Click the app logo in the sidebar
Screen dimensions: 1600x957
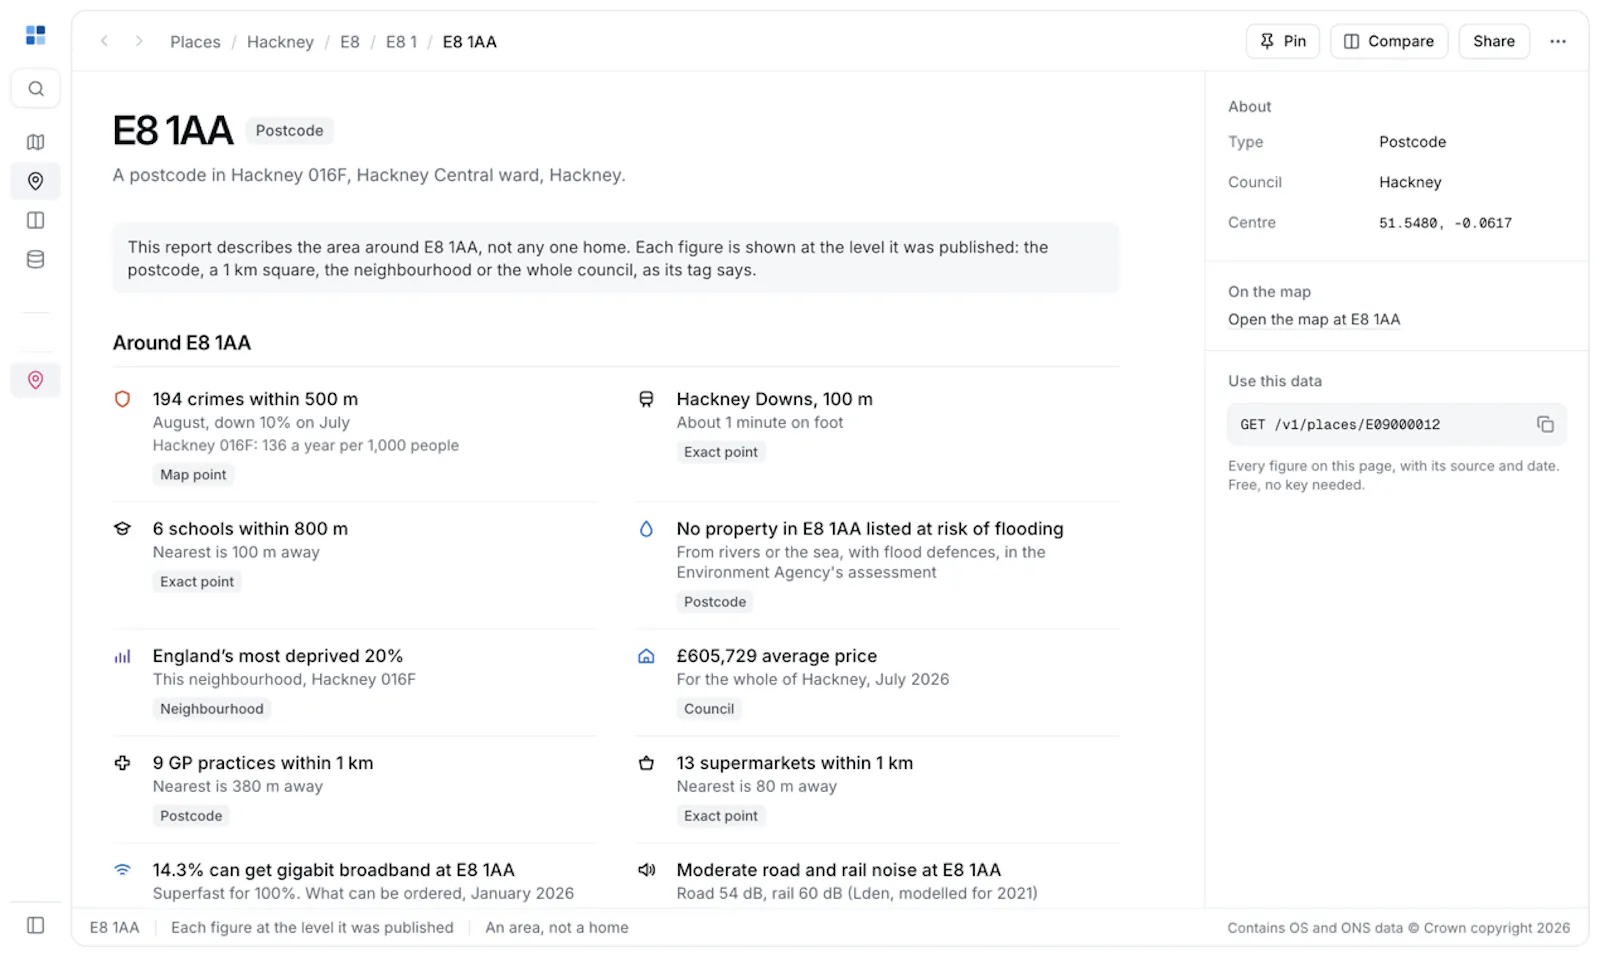(x=35, y=35)
